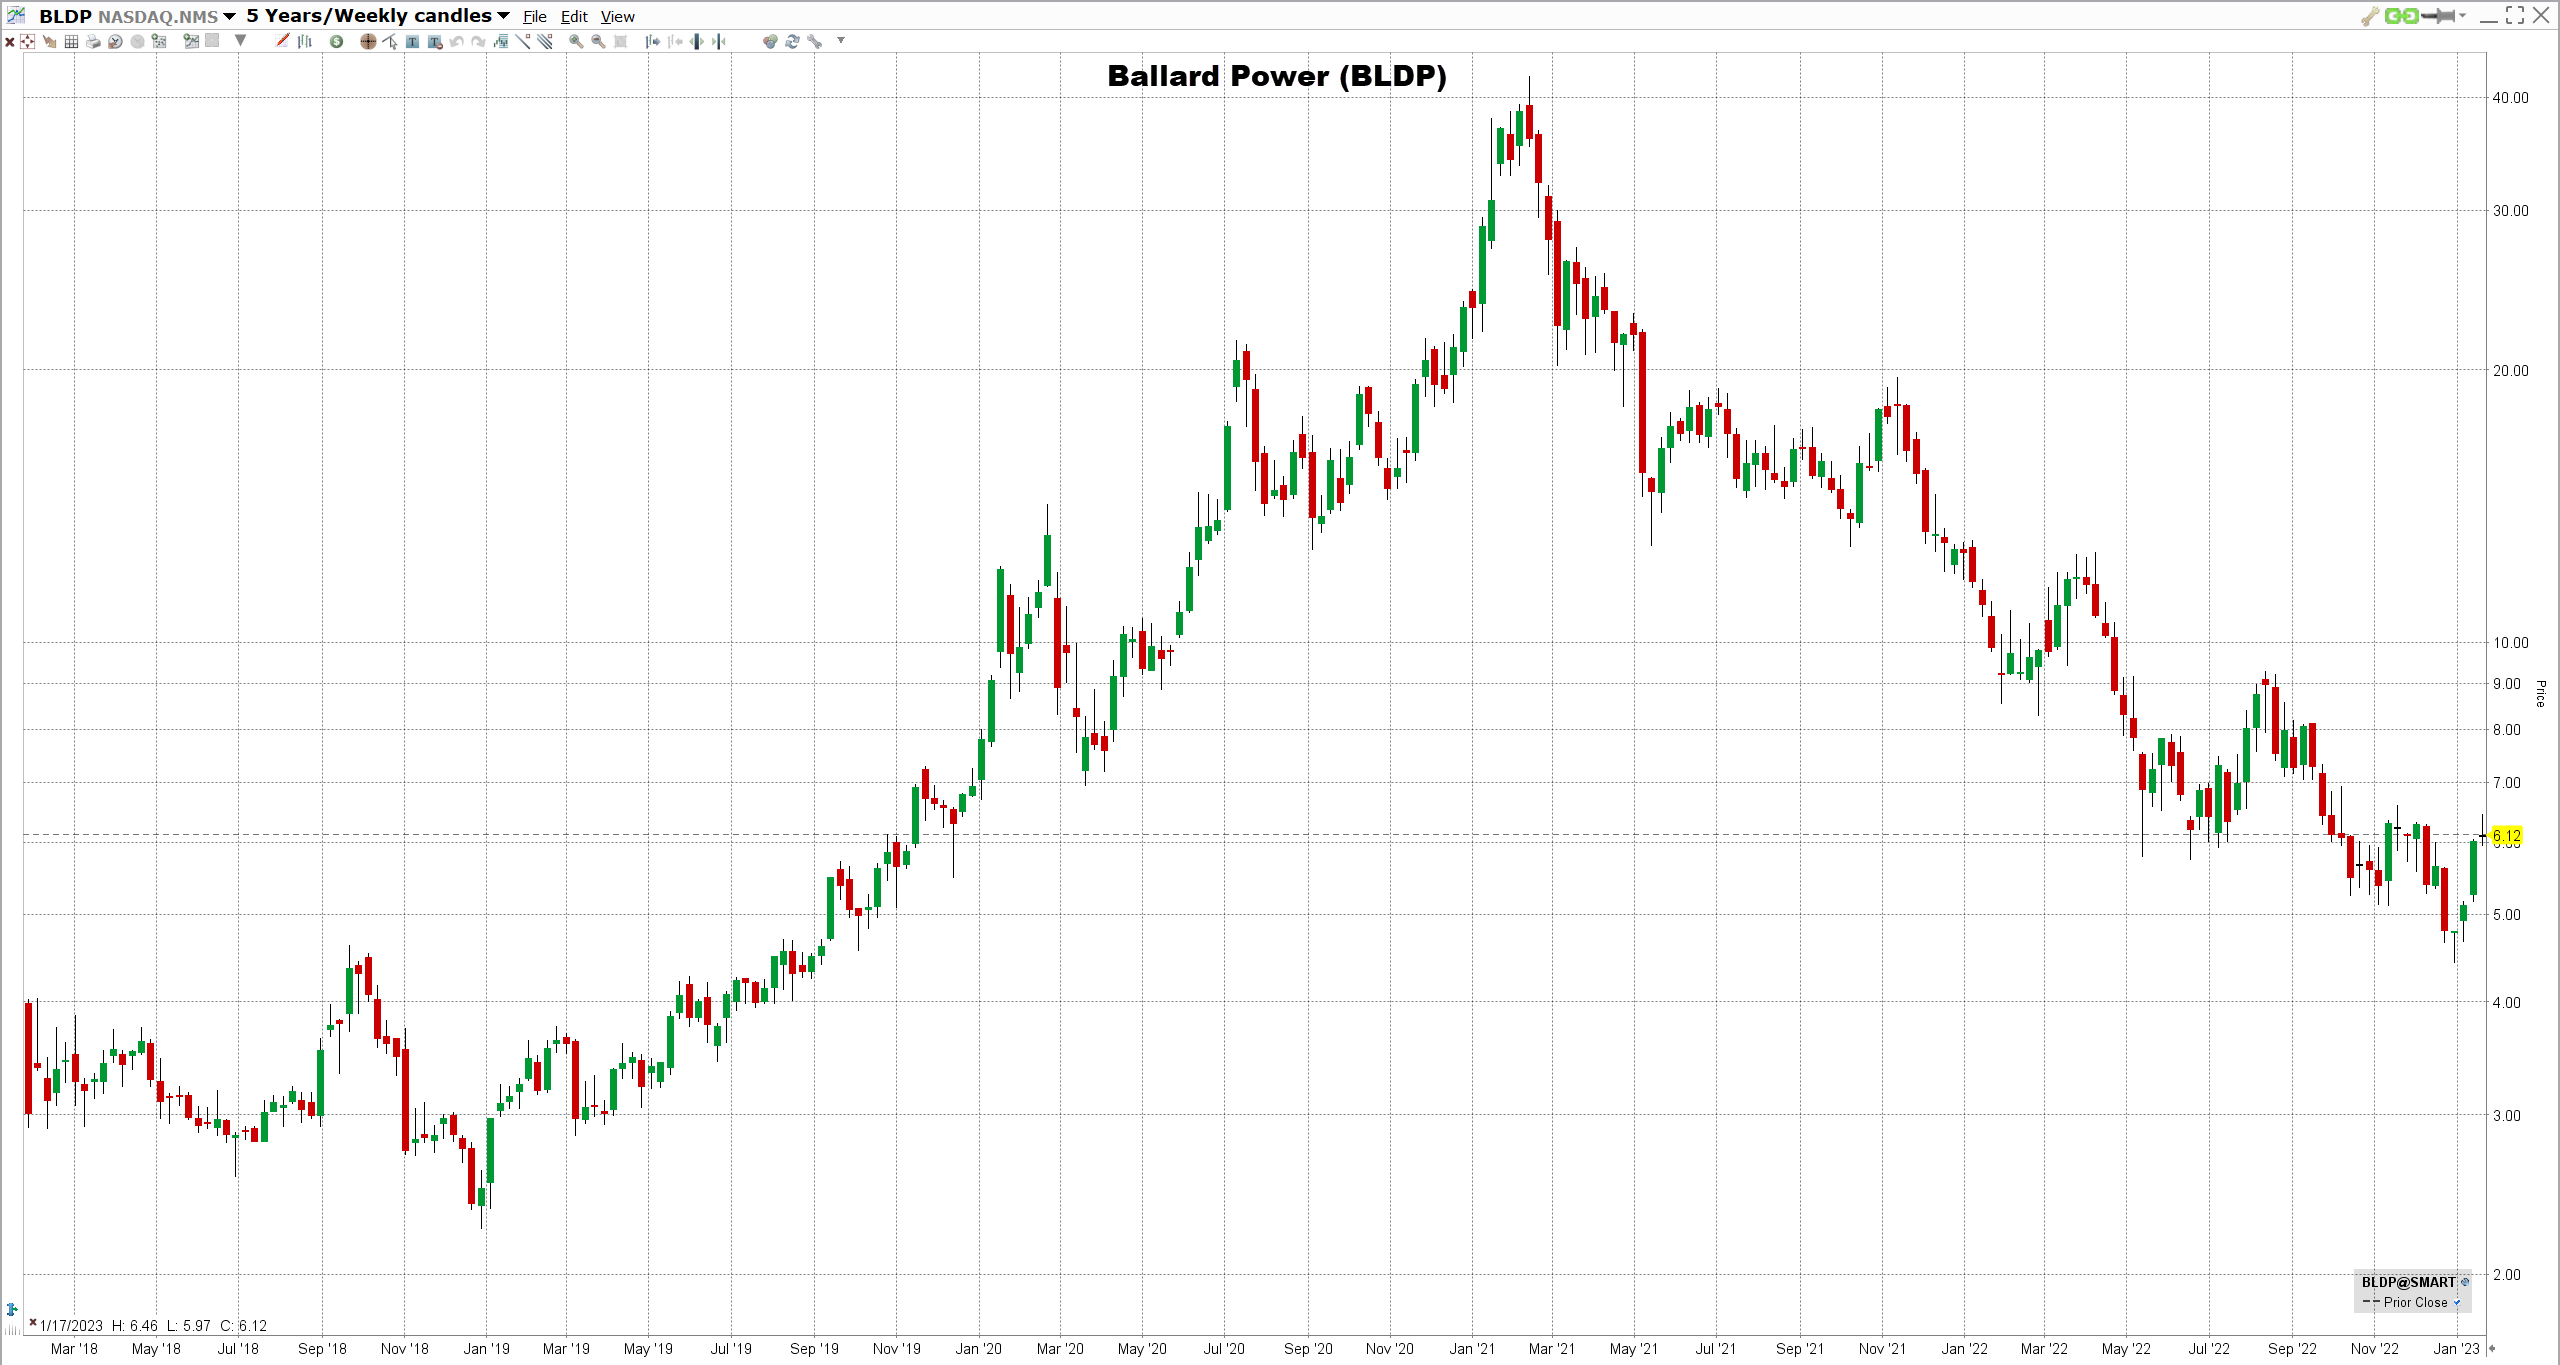
Task: Select the add text annotation tool
Action: 412,42
